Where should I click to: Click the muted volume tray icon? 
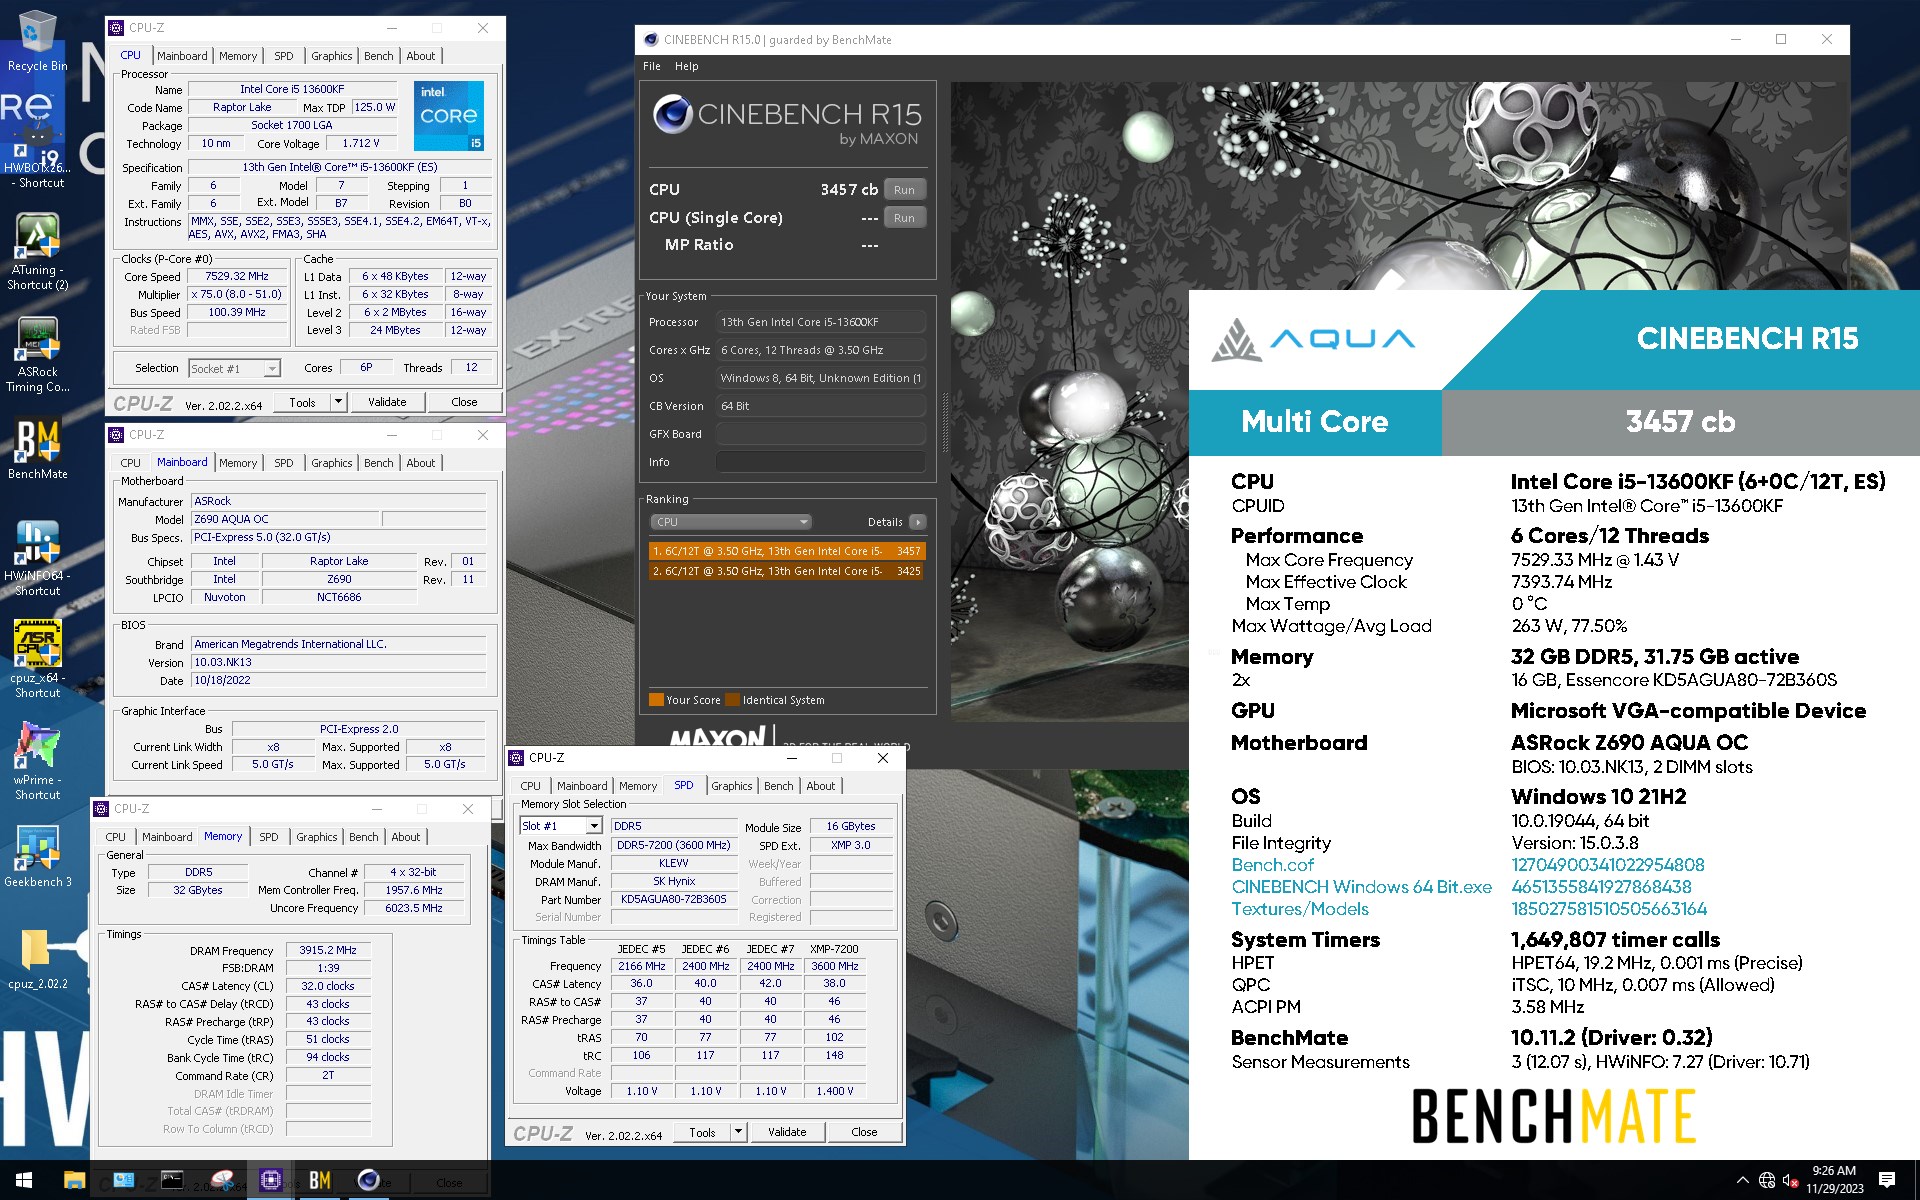point(1790,1180)
